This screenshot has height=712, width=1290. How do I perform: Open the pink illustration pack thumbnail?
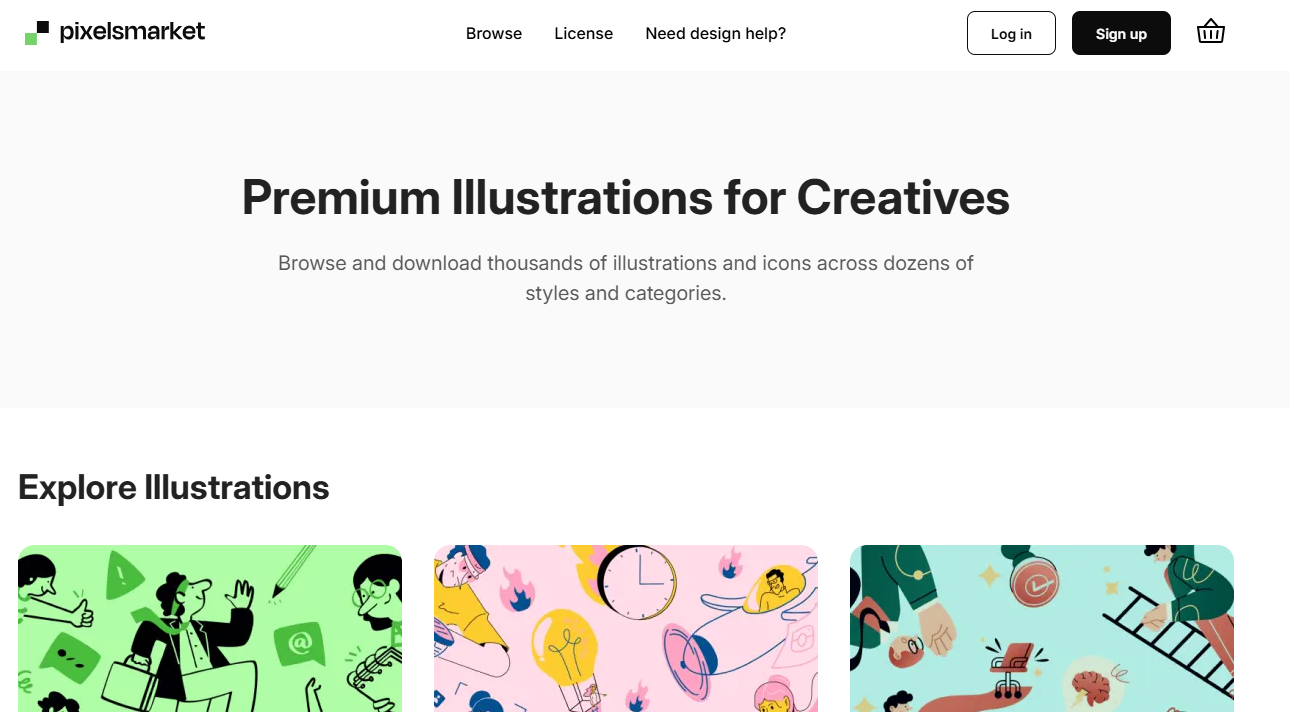coord(626,628)
